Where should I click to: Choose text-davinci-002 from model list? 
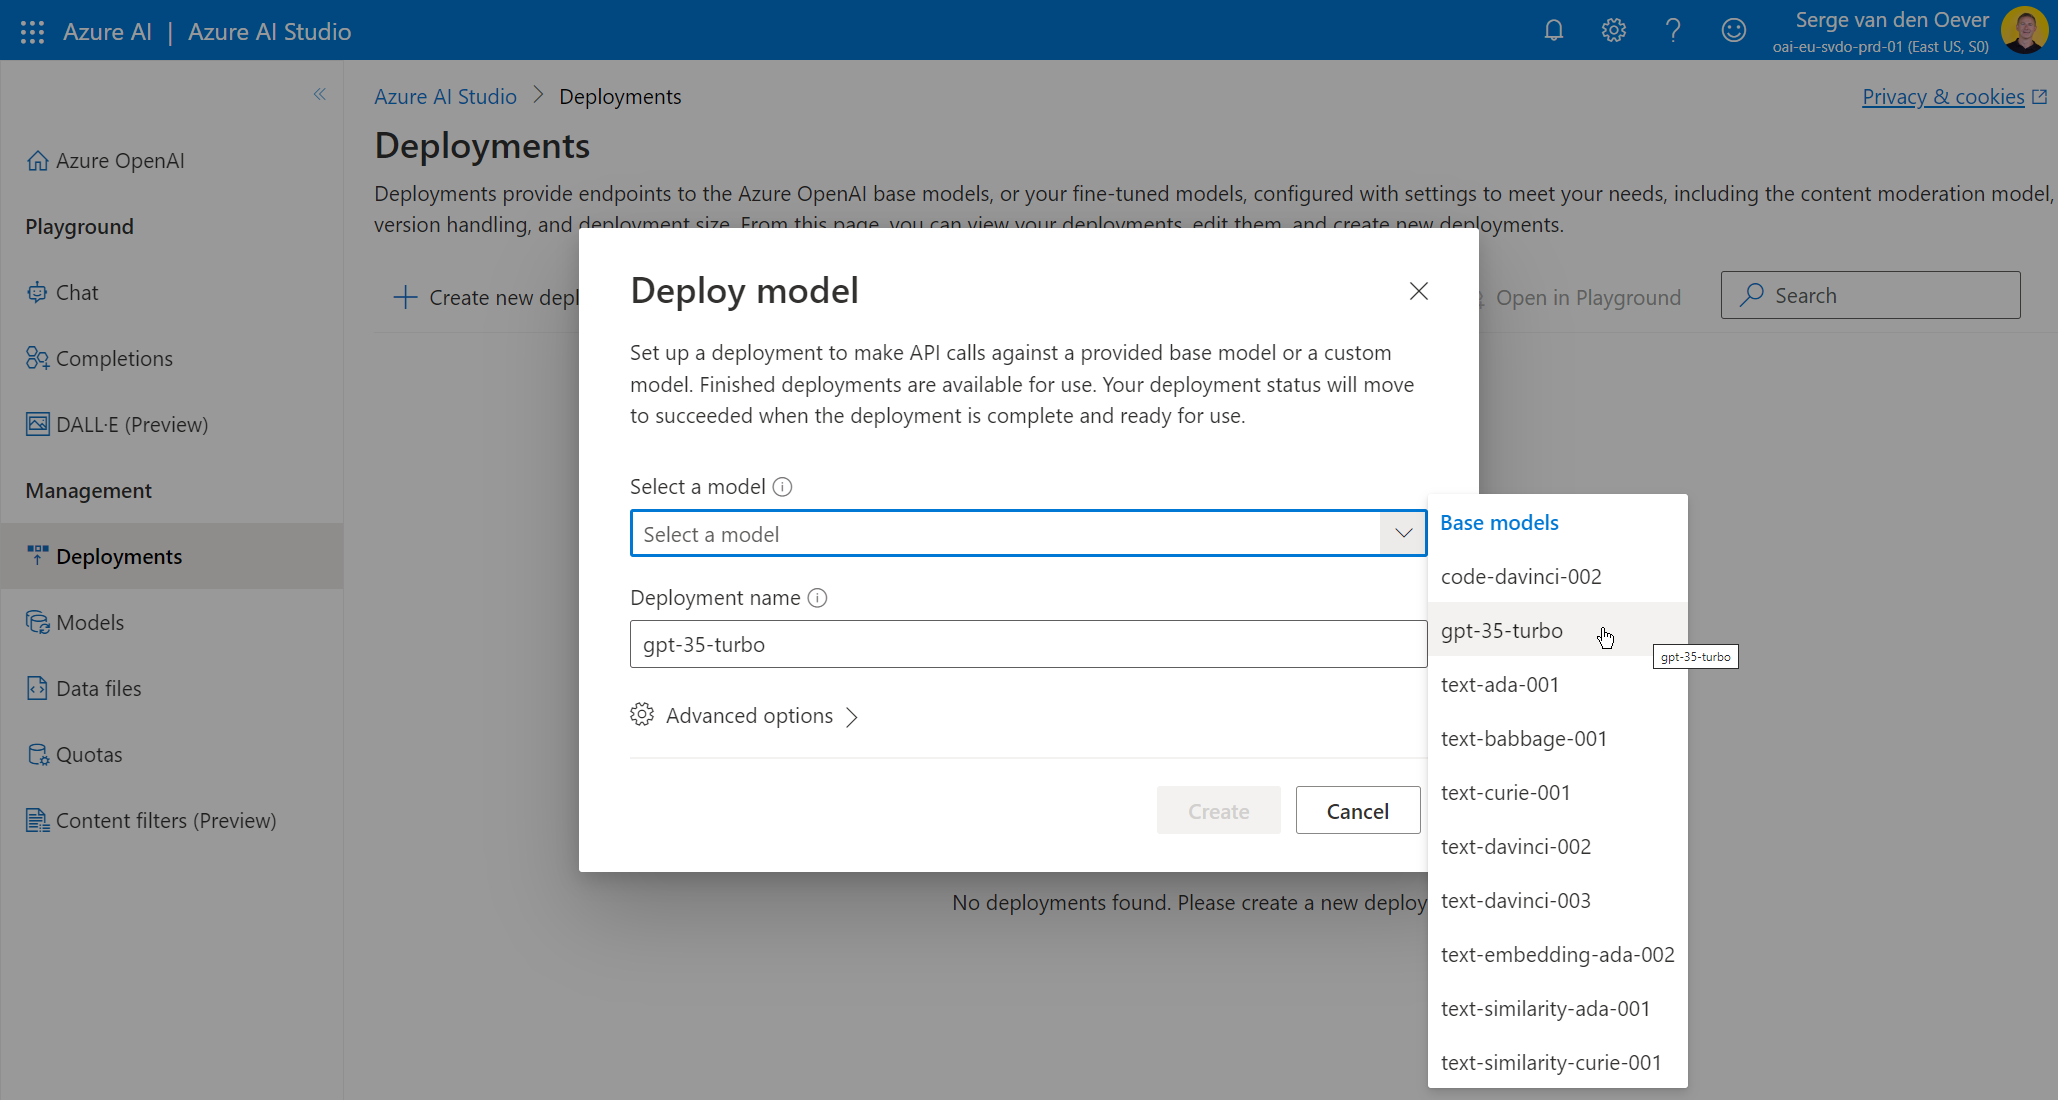[1557, 846]
